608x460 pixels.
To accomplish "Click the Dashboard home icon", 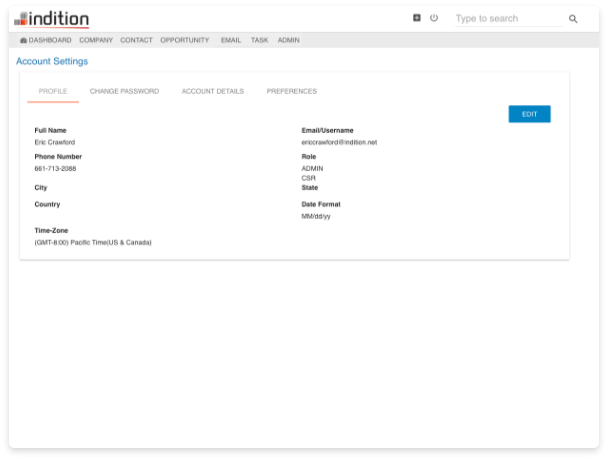I will point(23,41).
